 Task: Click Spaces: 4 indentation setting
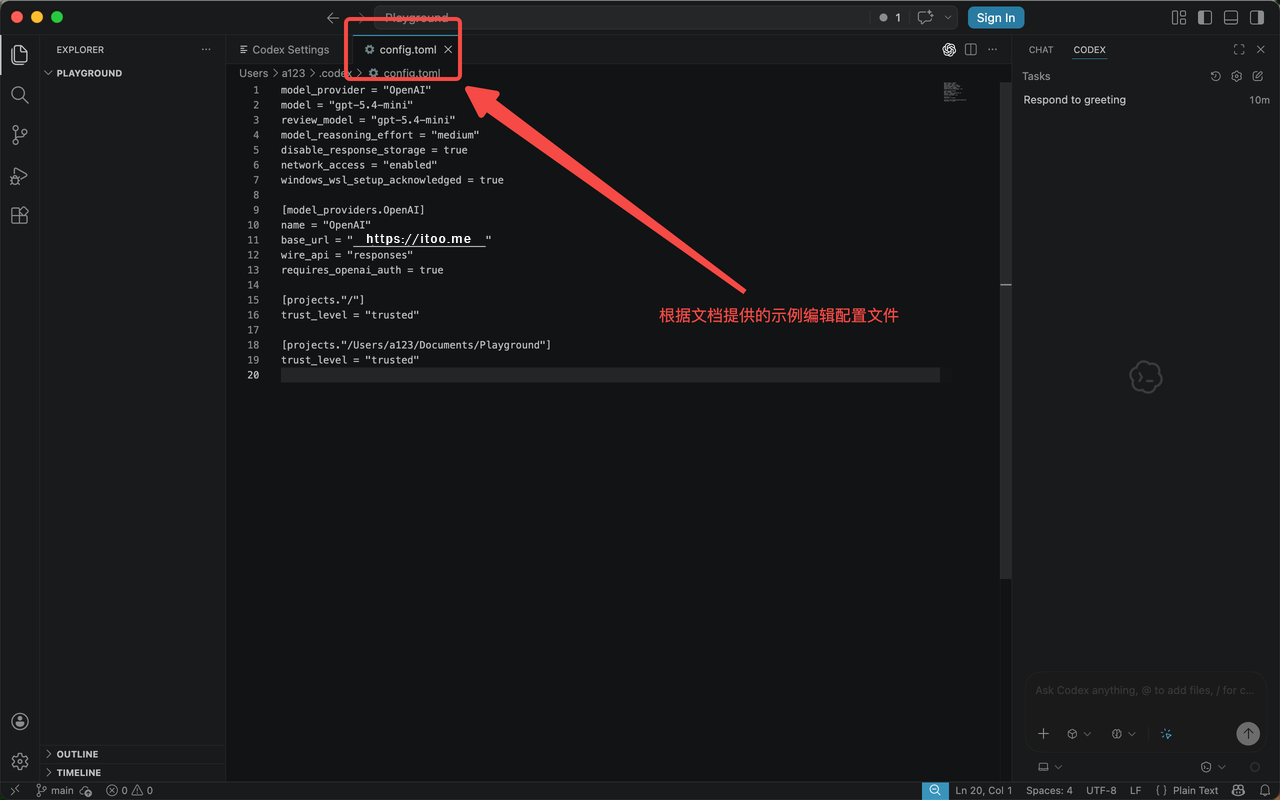tap(1049, 790)
